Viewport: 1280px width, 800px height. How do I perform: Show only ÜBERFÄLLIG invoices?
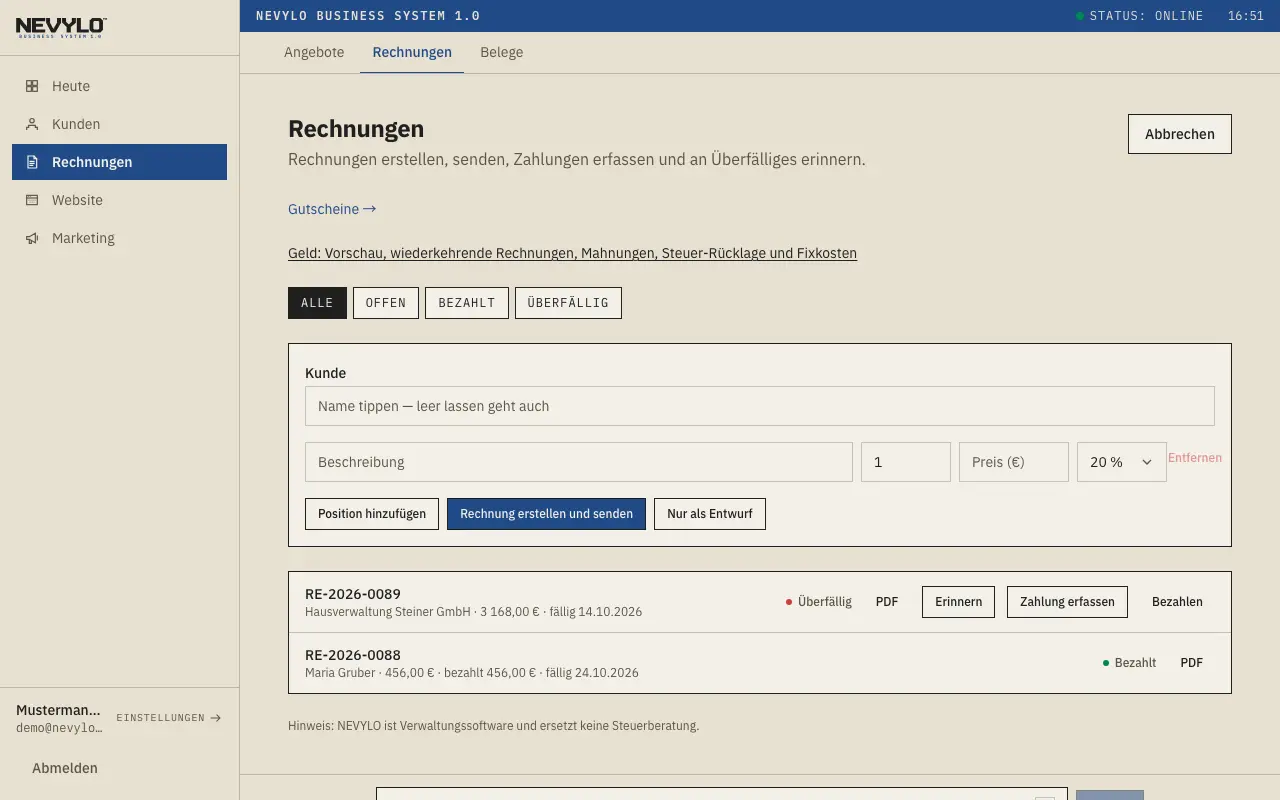pos(568,303)
